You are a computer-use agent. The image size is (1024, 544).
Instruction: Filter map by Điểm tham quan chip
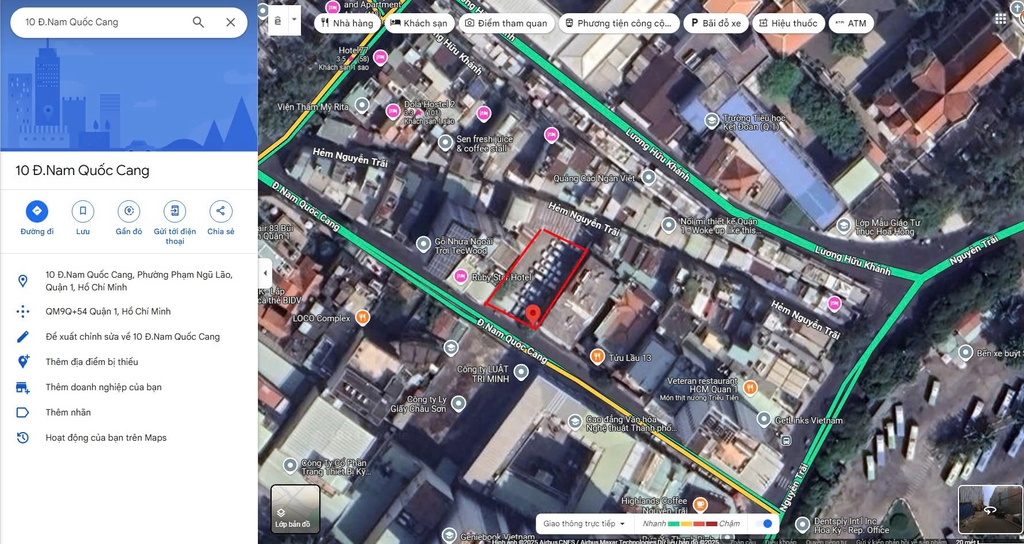pyautogui.click(x=505, y=23)
